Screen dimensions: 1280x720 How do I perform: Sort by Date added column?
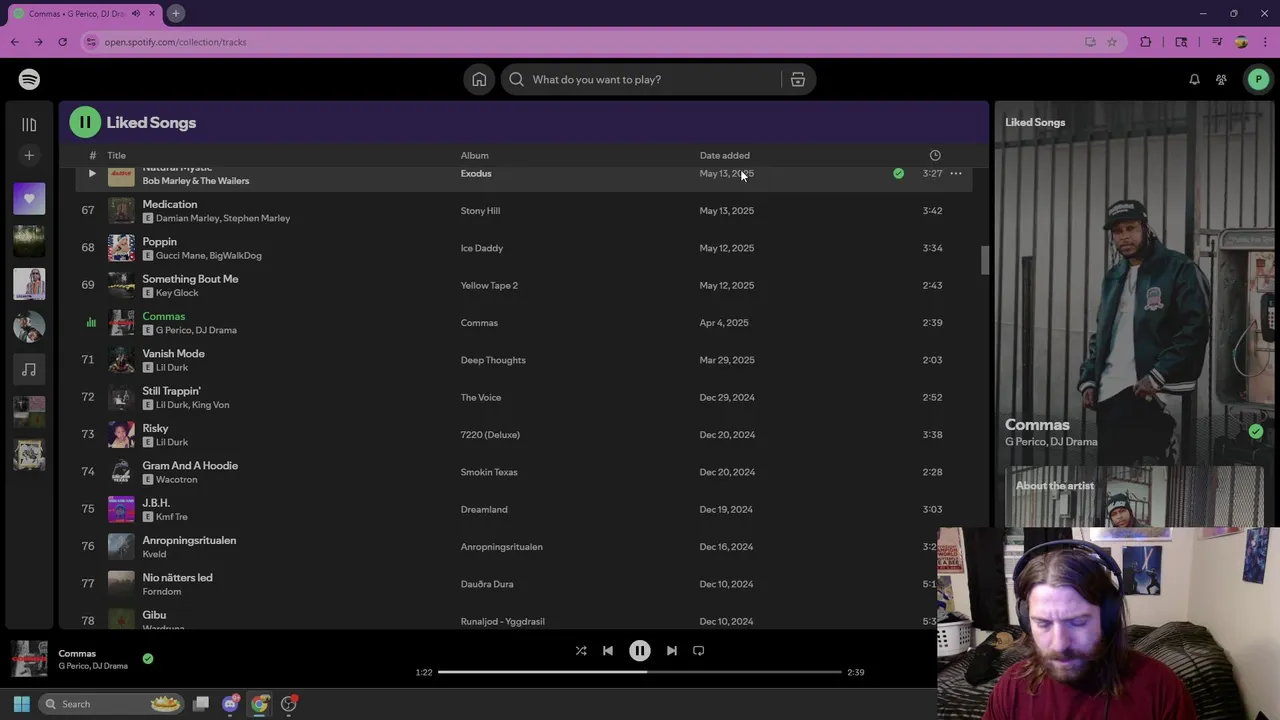724,155
